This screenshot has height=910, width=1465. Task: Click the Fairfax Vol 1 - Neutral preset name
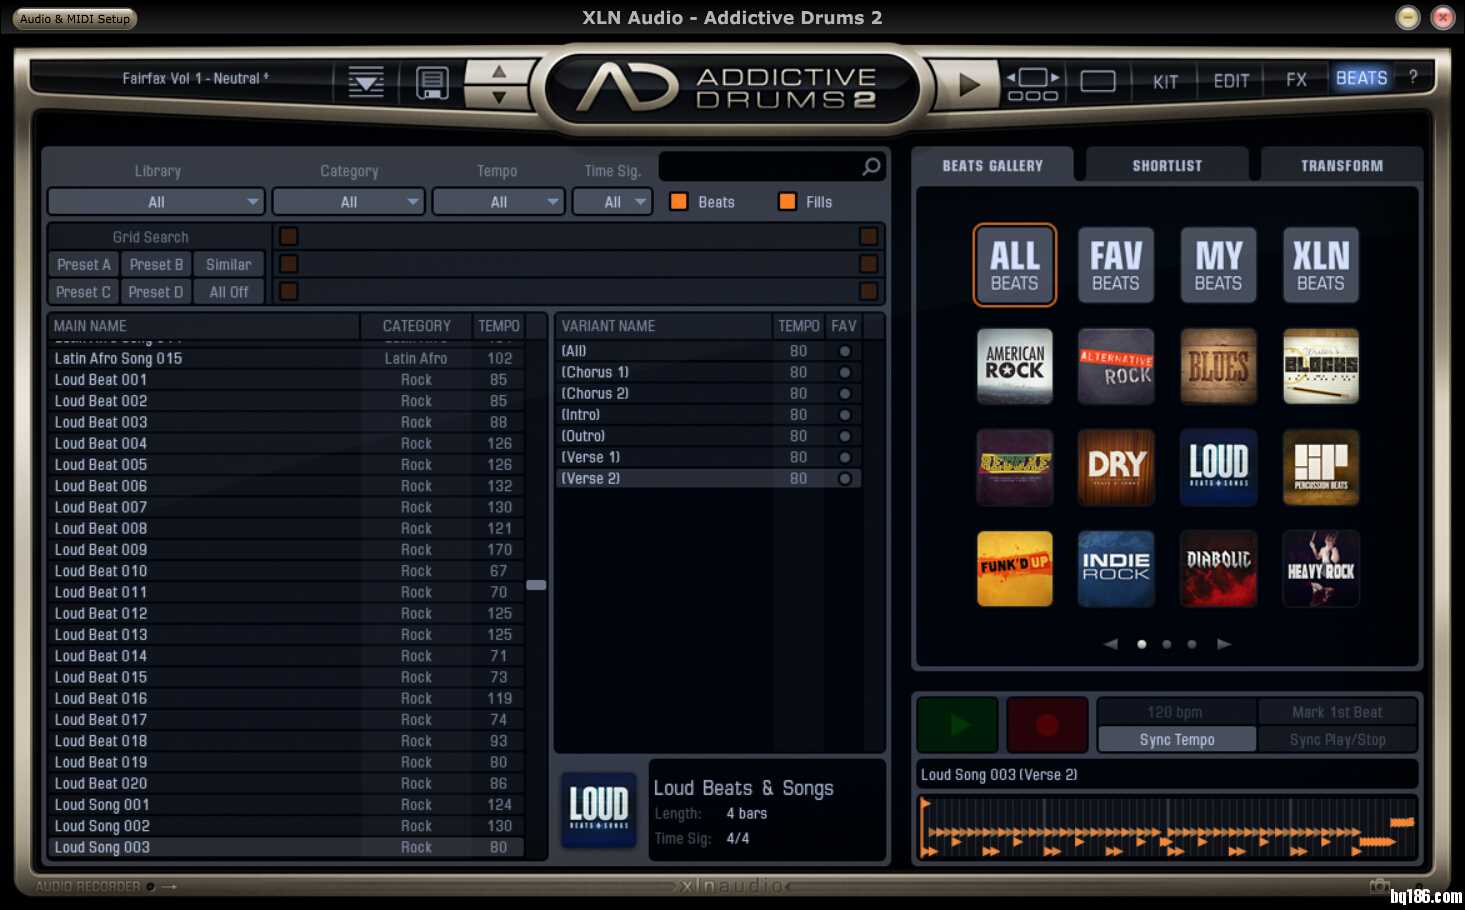(195, 78)
